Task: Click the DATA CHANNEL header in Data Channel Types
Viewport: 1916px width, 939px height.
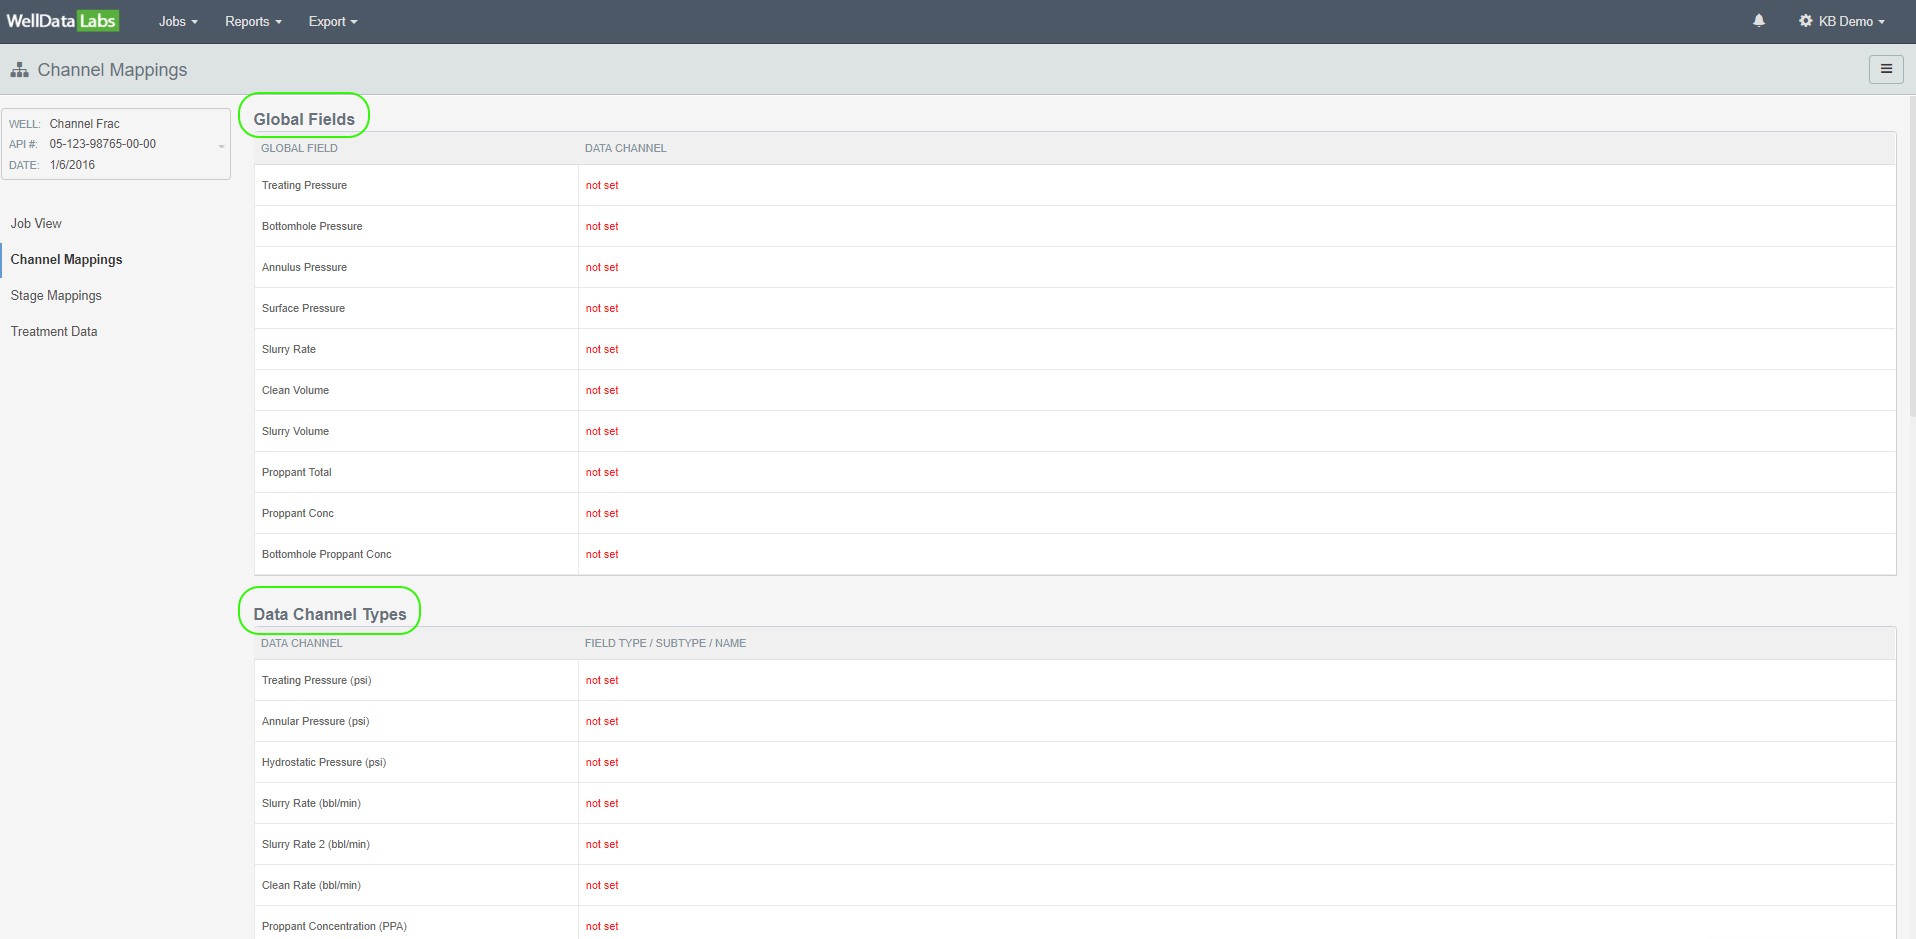Action: pos(301,643)
